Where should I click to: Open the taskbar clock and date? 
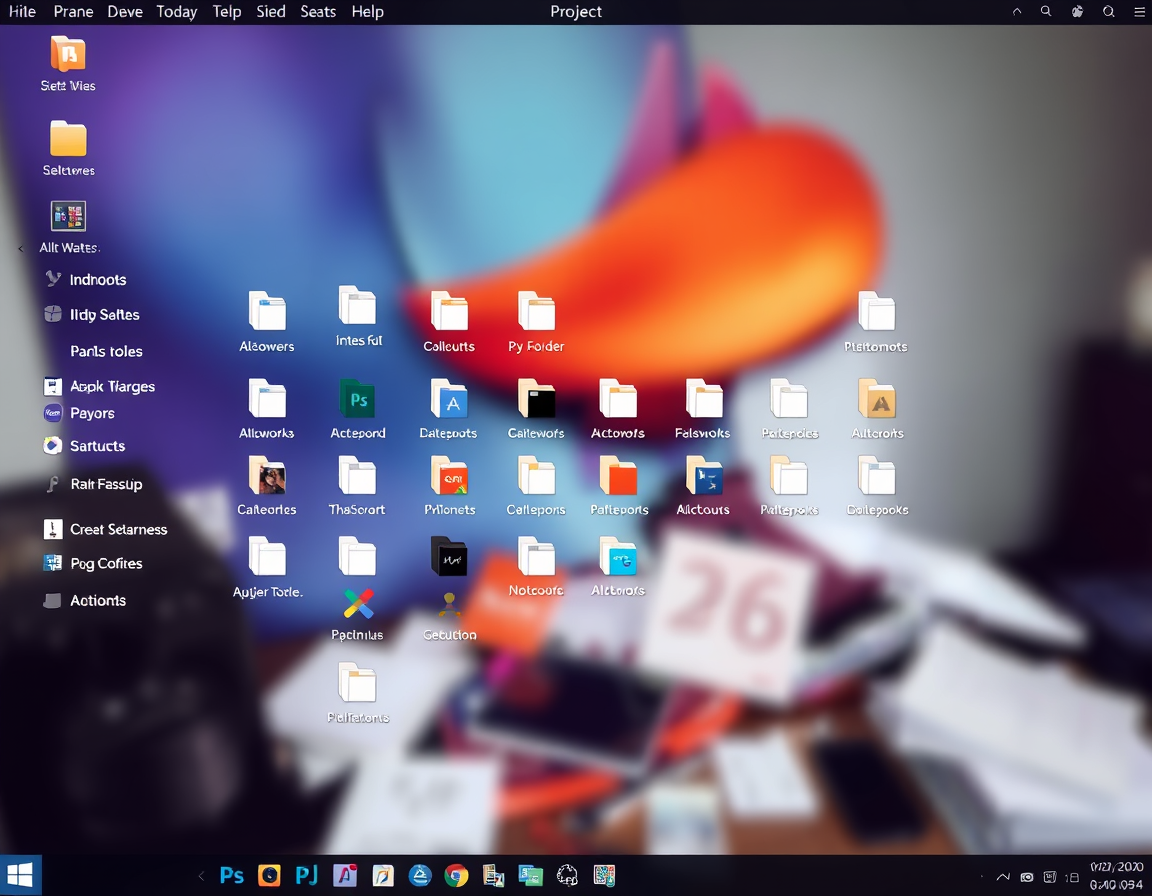click(1117, 876)
